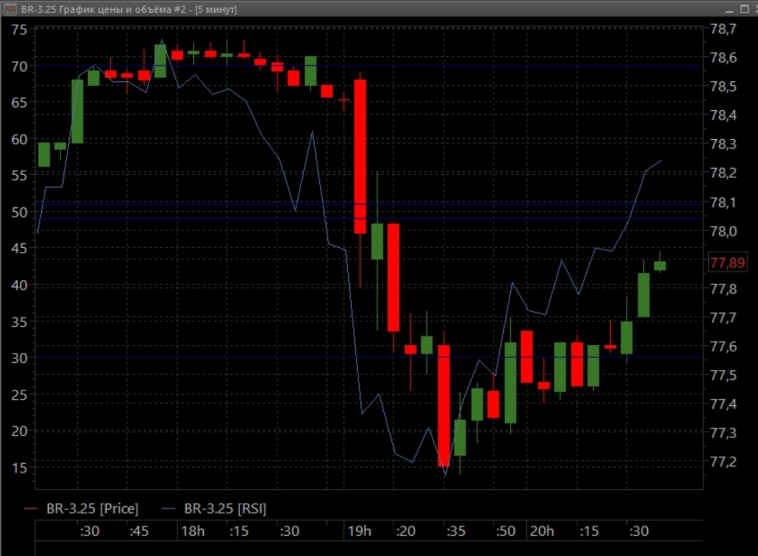Click the 78,7 price axis label

tap(722, 30)
